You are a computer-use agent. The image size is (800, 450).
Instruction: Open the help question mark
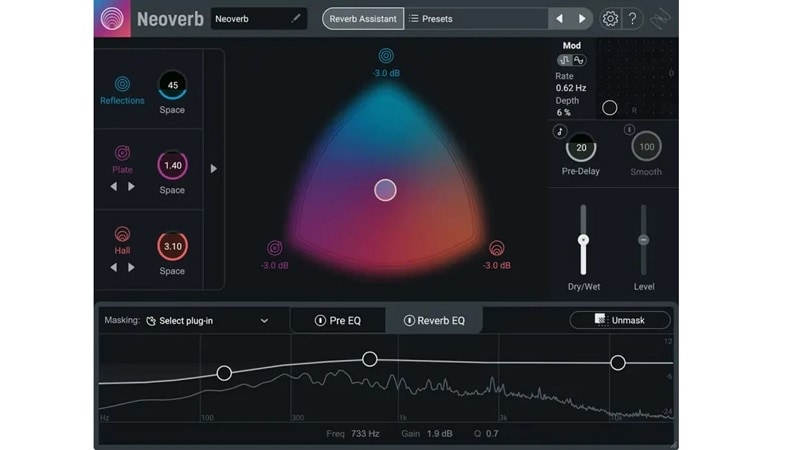pos(633,19)
